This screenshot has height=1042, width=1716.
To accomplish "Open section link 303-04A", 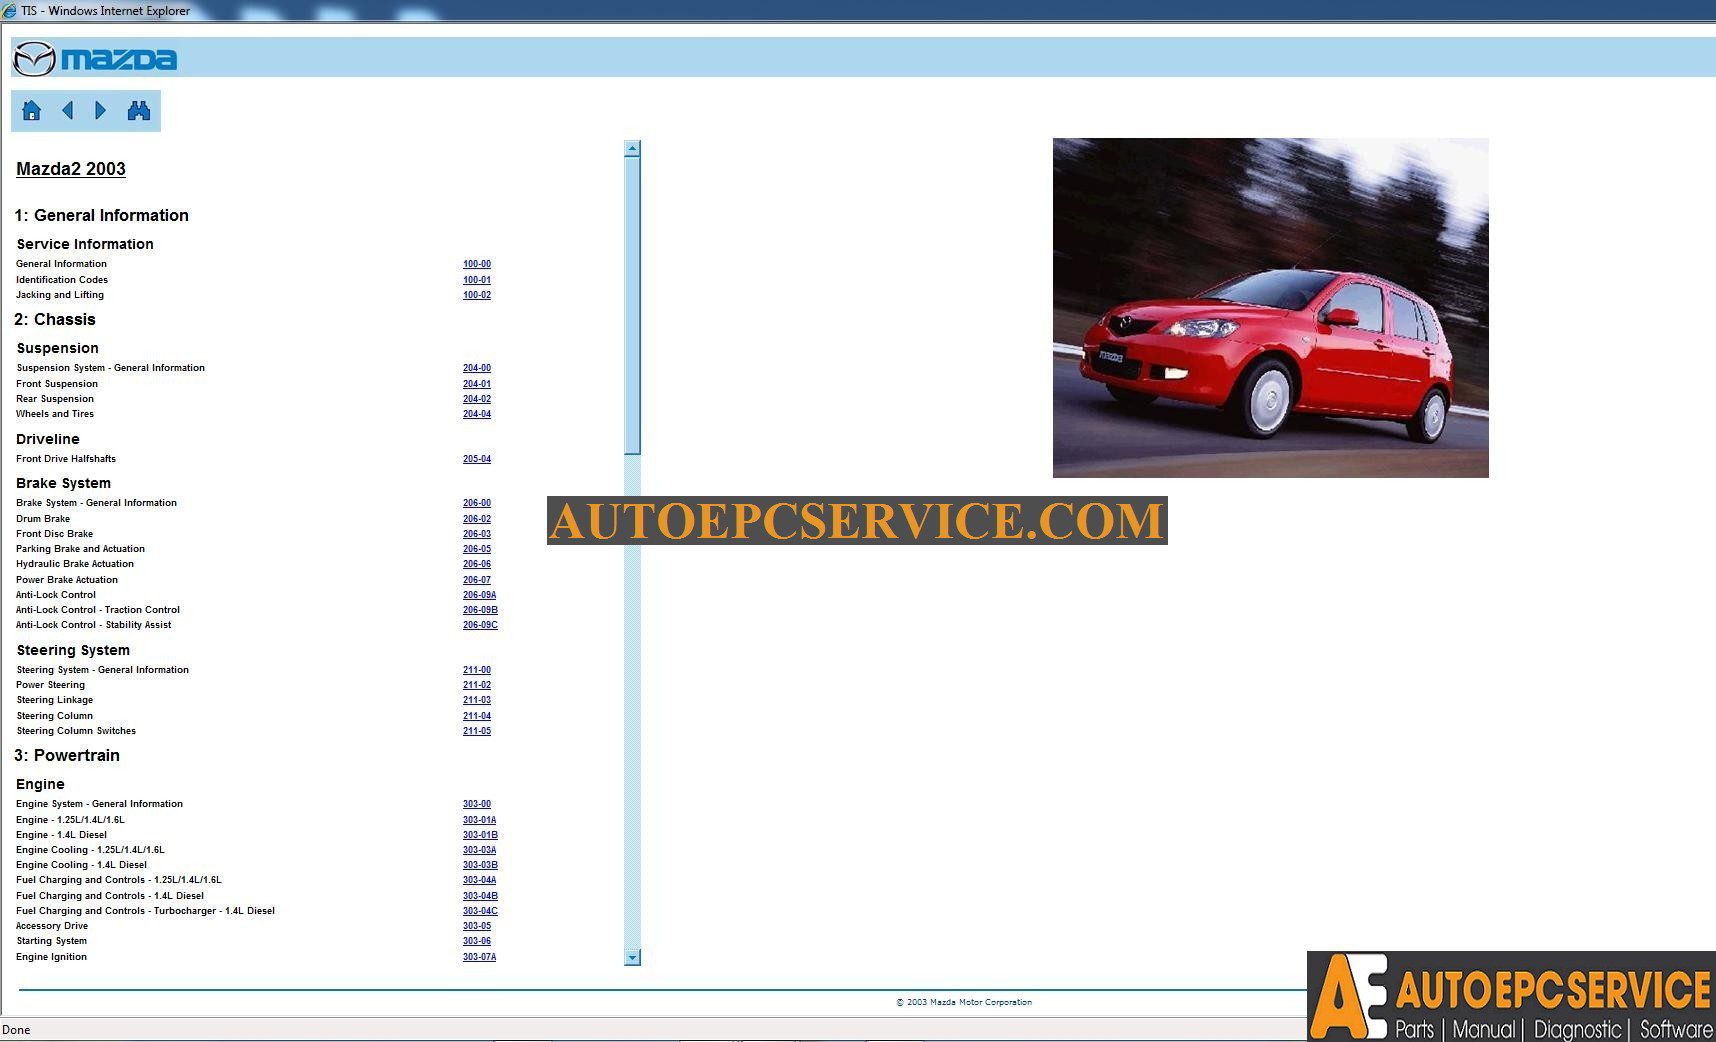I will (x=480, y=880).
